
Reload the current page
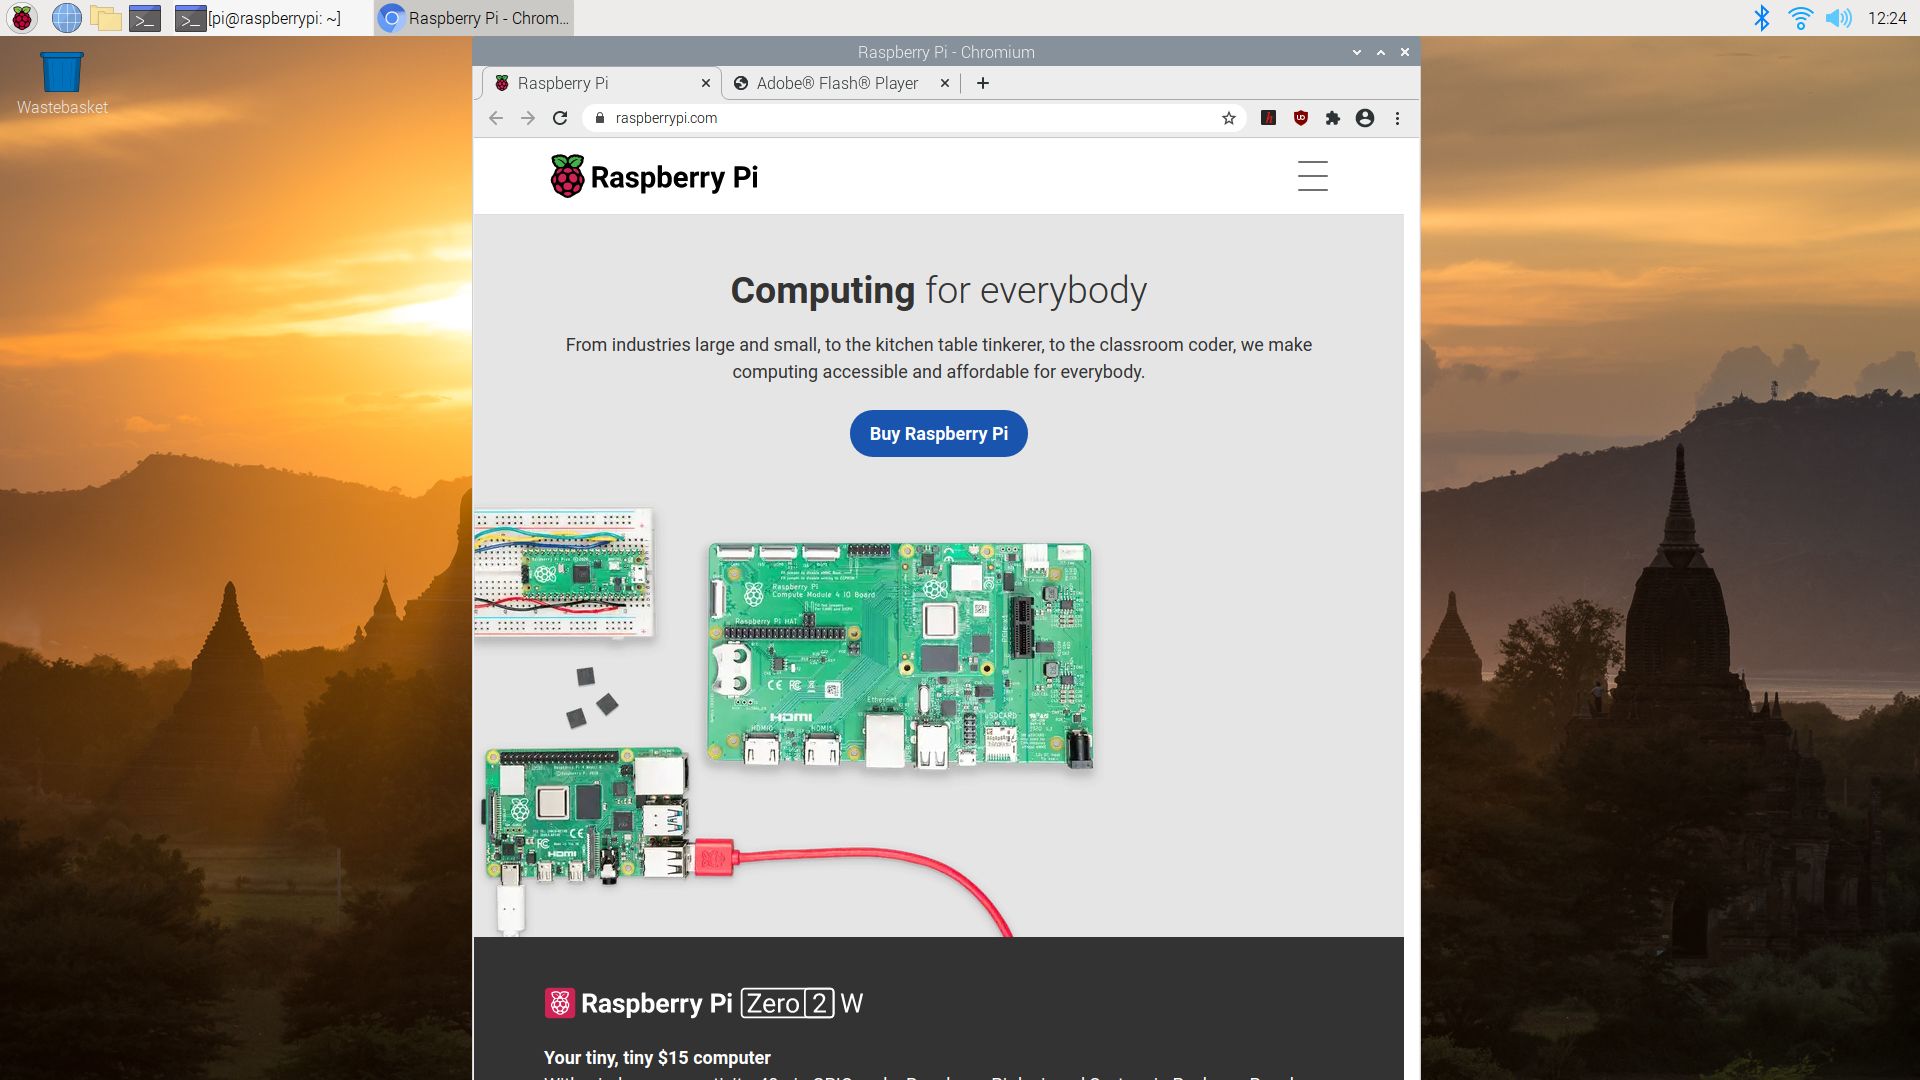click(560, 118)
